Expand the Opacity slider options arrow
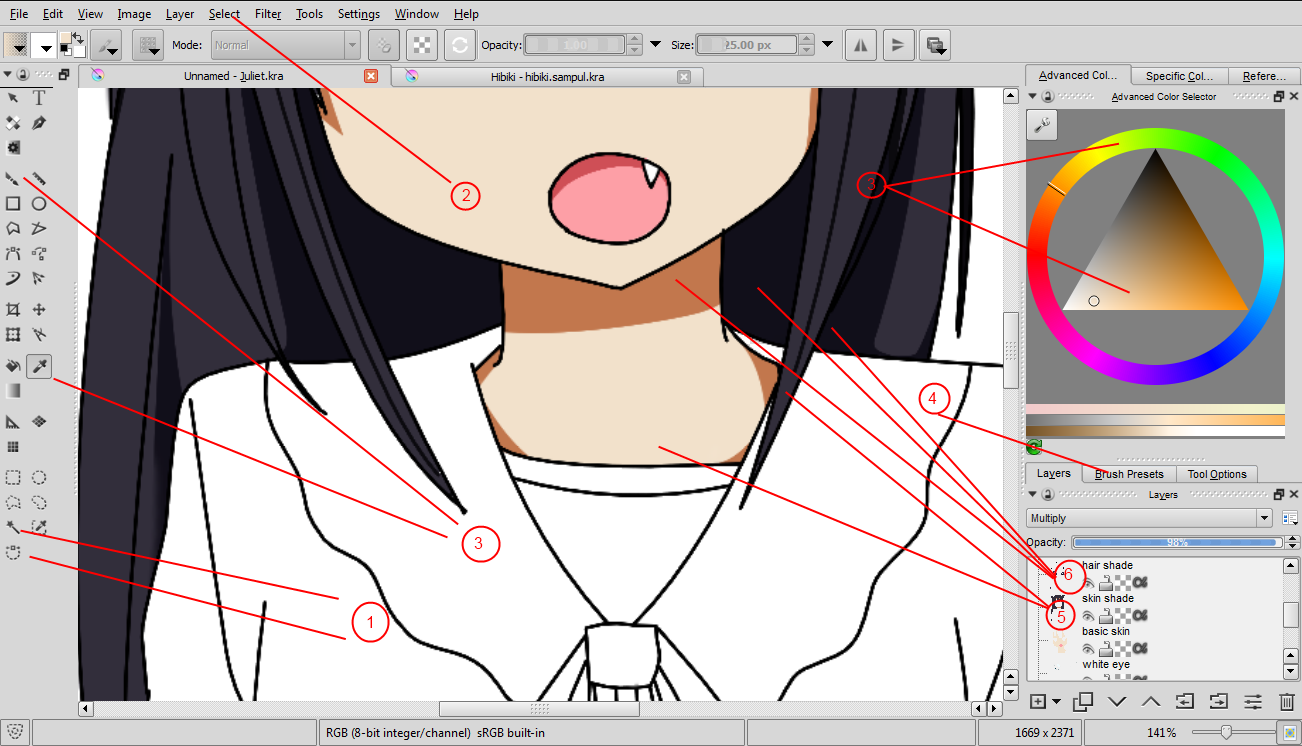The height and width of the screenshot is (746, 1302). [x=656, y=44]
